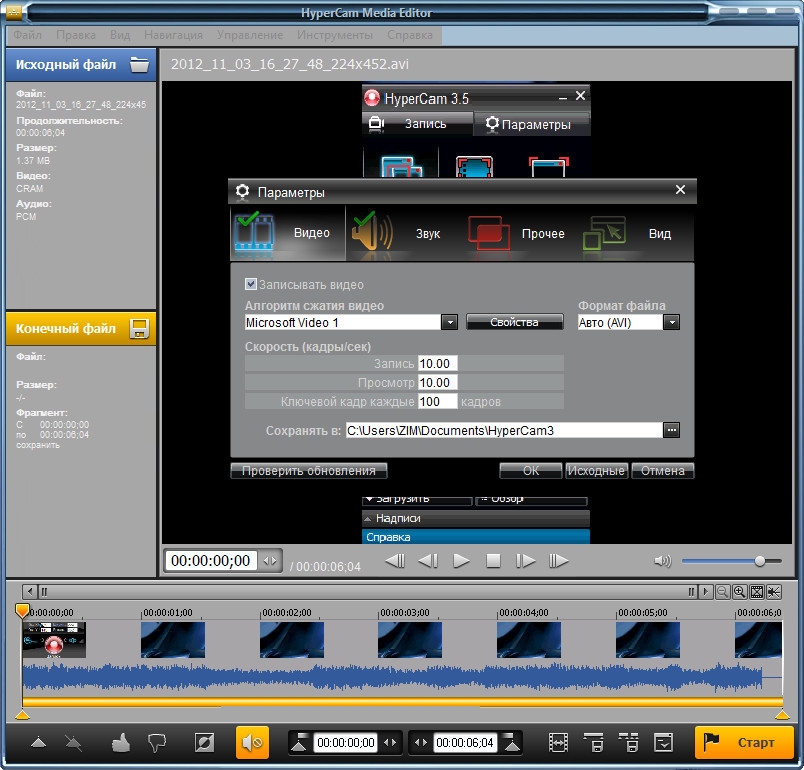Click the thumbs-up mark fragment icon
Screen dimensions: 804x770
click(x=121, y=743)
